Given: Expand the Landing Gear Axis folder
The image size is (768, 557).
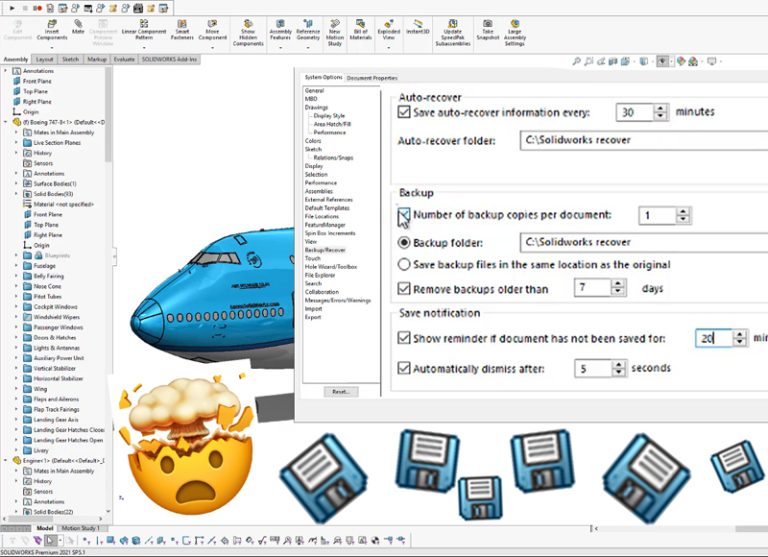Looking at the screenshot, I should point(16,419).
